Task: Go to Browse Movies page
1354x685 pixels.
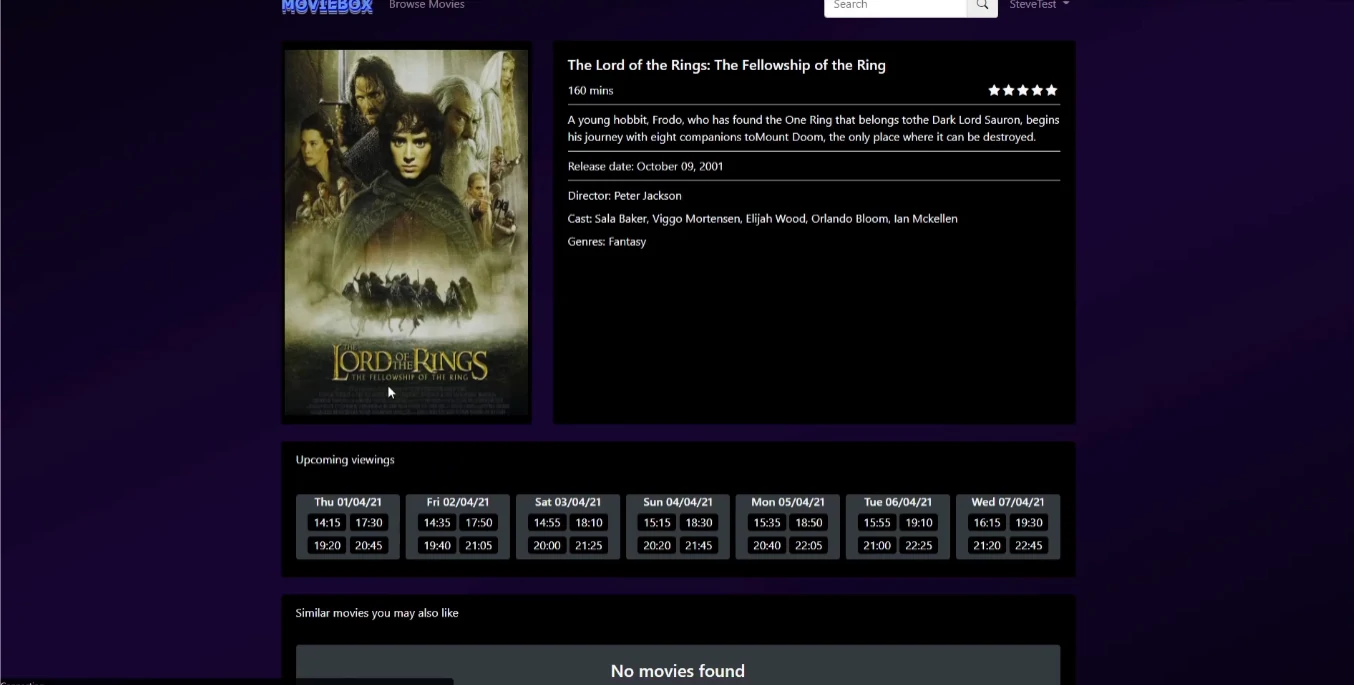Action: 427,5
